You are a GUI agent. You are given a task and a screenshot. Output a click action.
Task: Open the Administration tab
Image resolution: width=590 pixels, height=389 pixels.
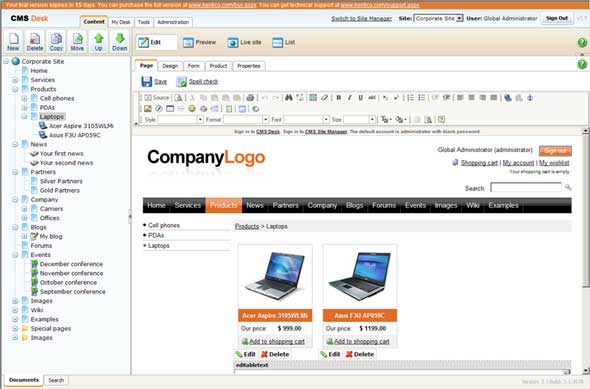point(173,22)
